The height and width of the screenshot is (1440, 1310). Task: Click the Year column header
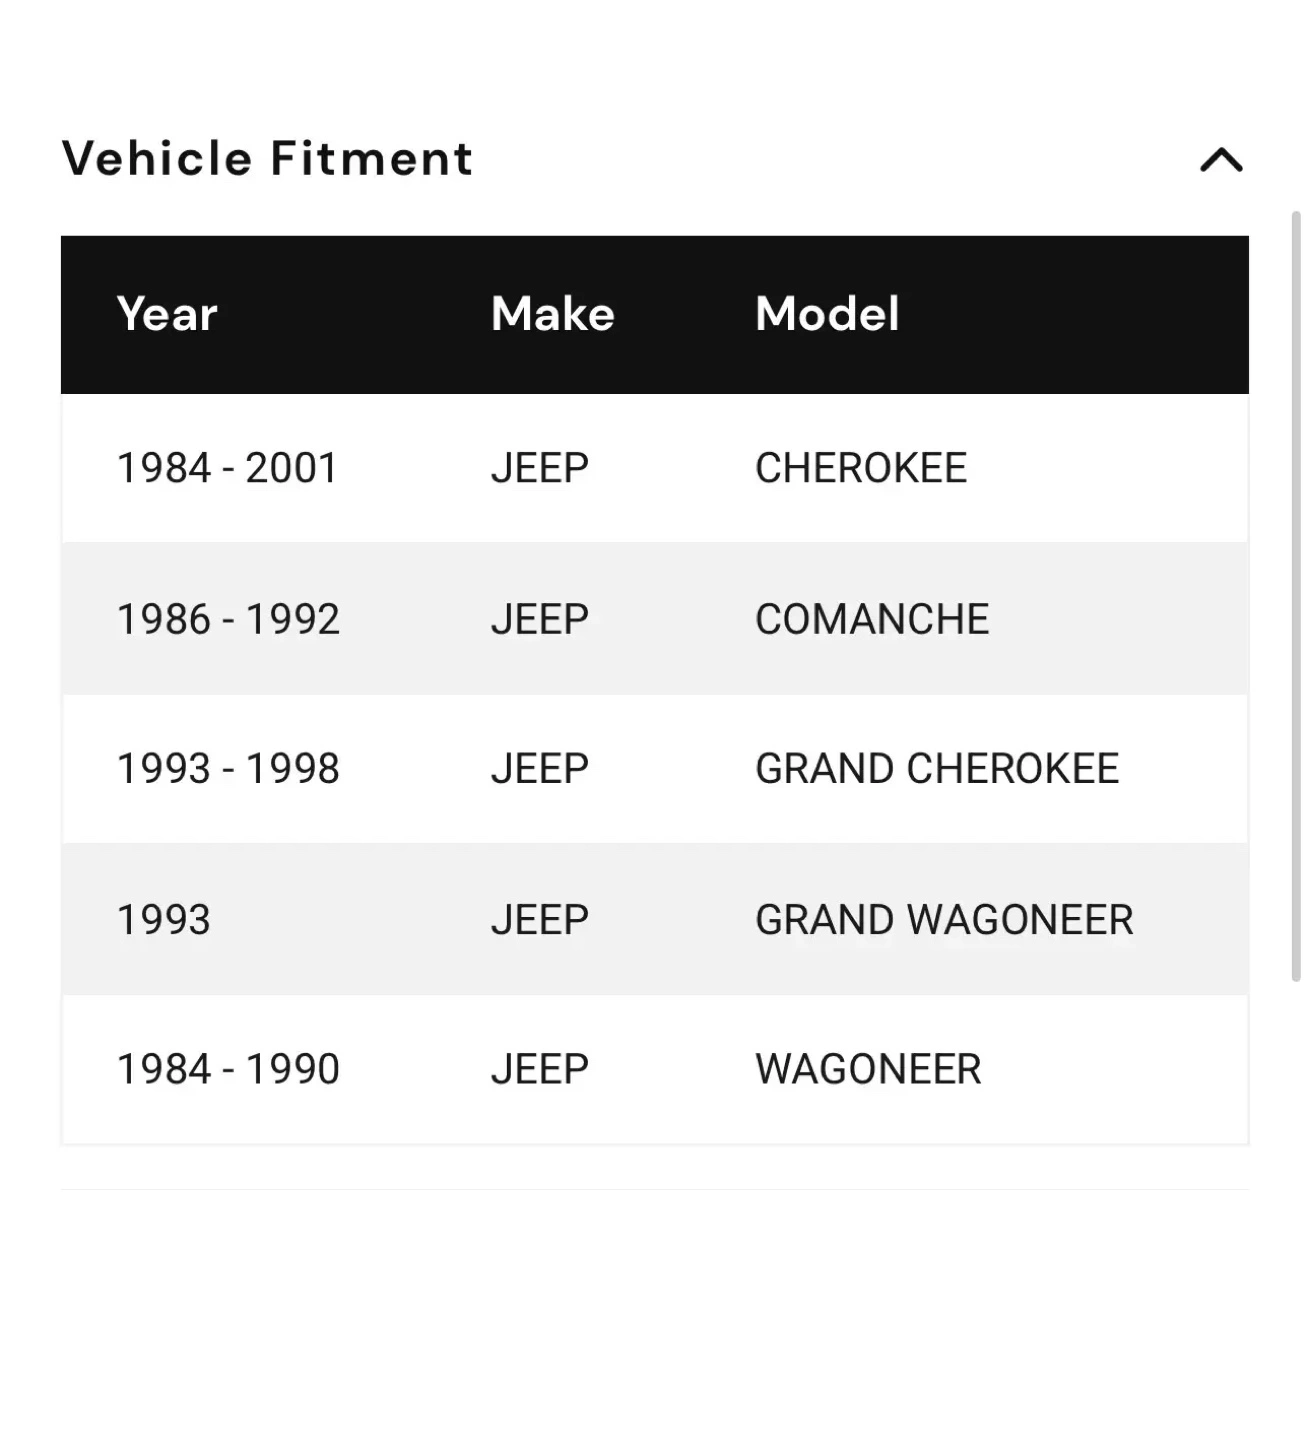pyautogui.click(x=167, y=314)
